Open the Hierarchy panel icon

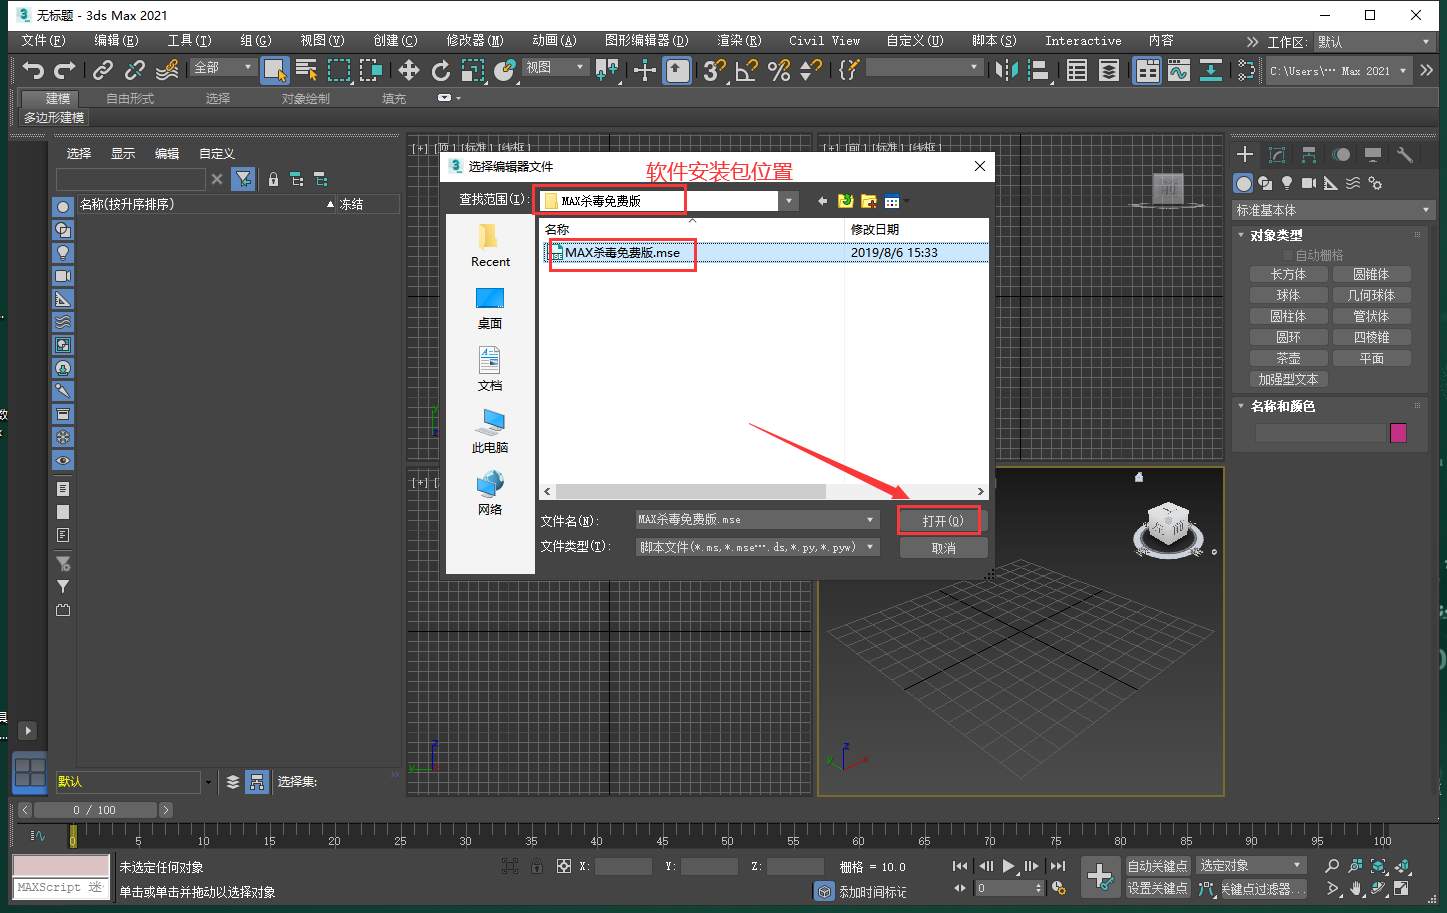tap(1308, 154)
